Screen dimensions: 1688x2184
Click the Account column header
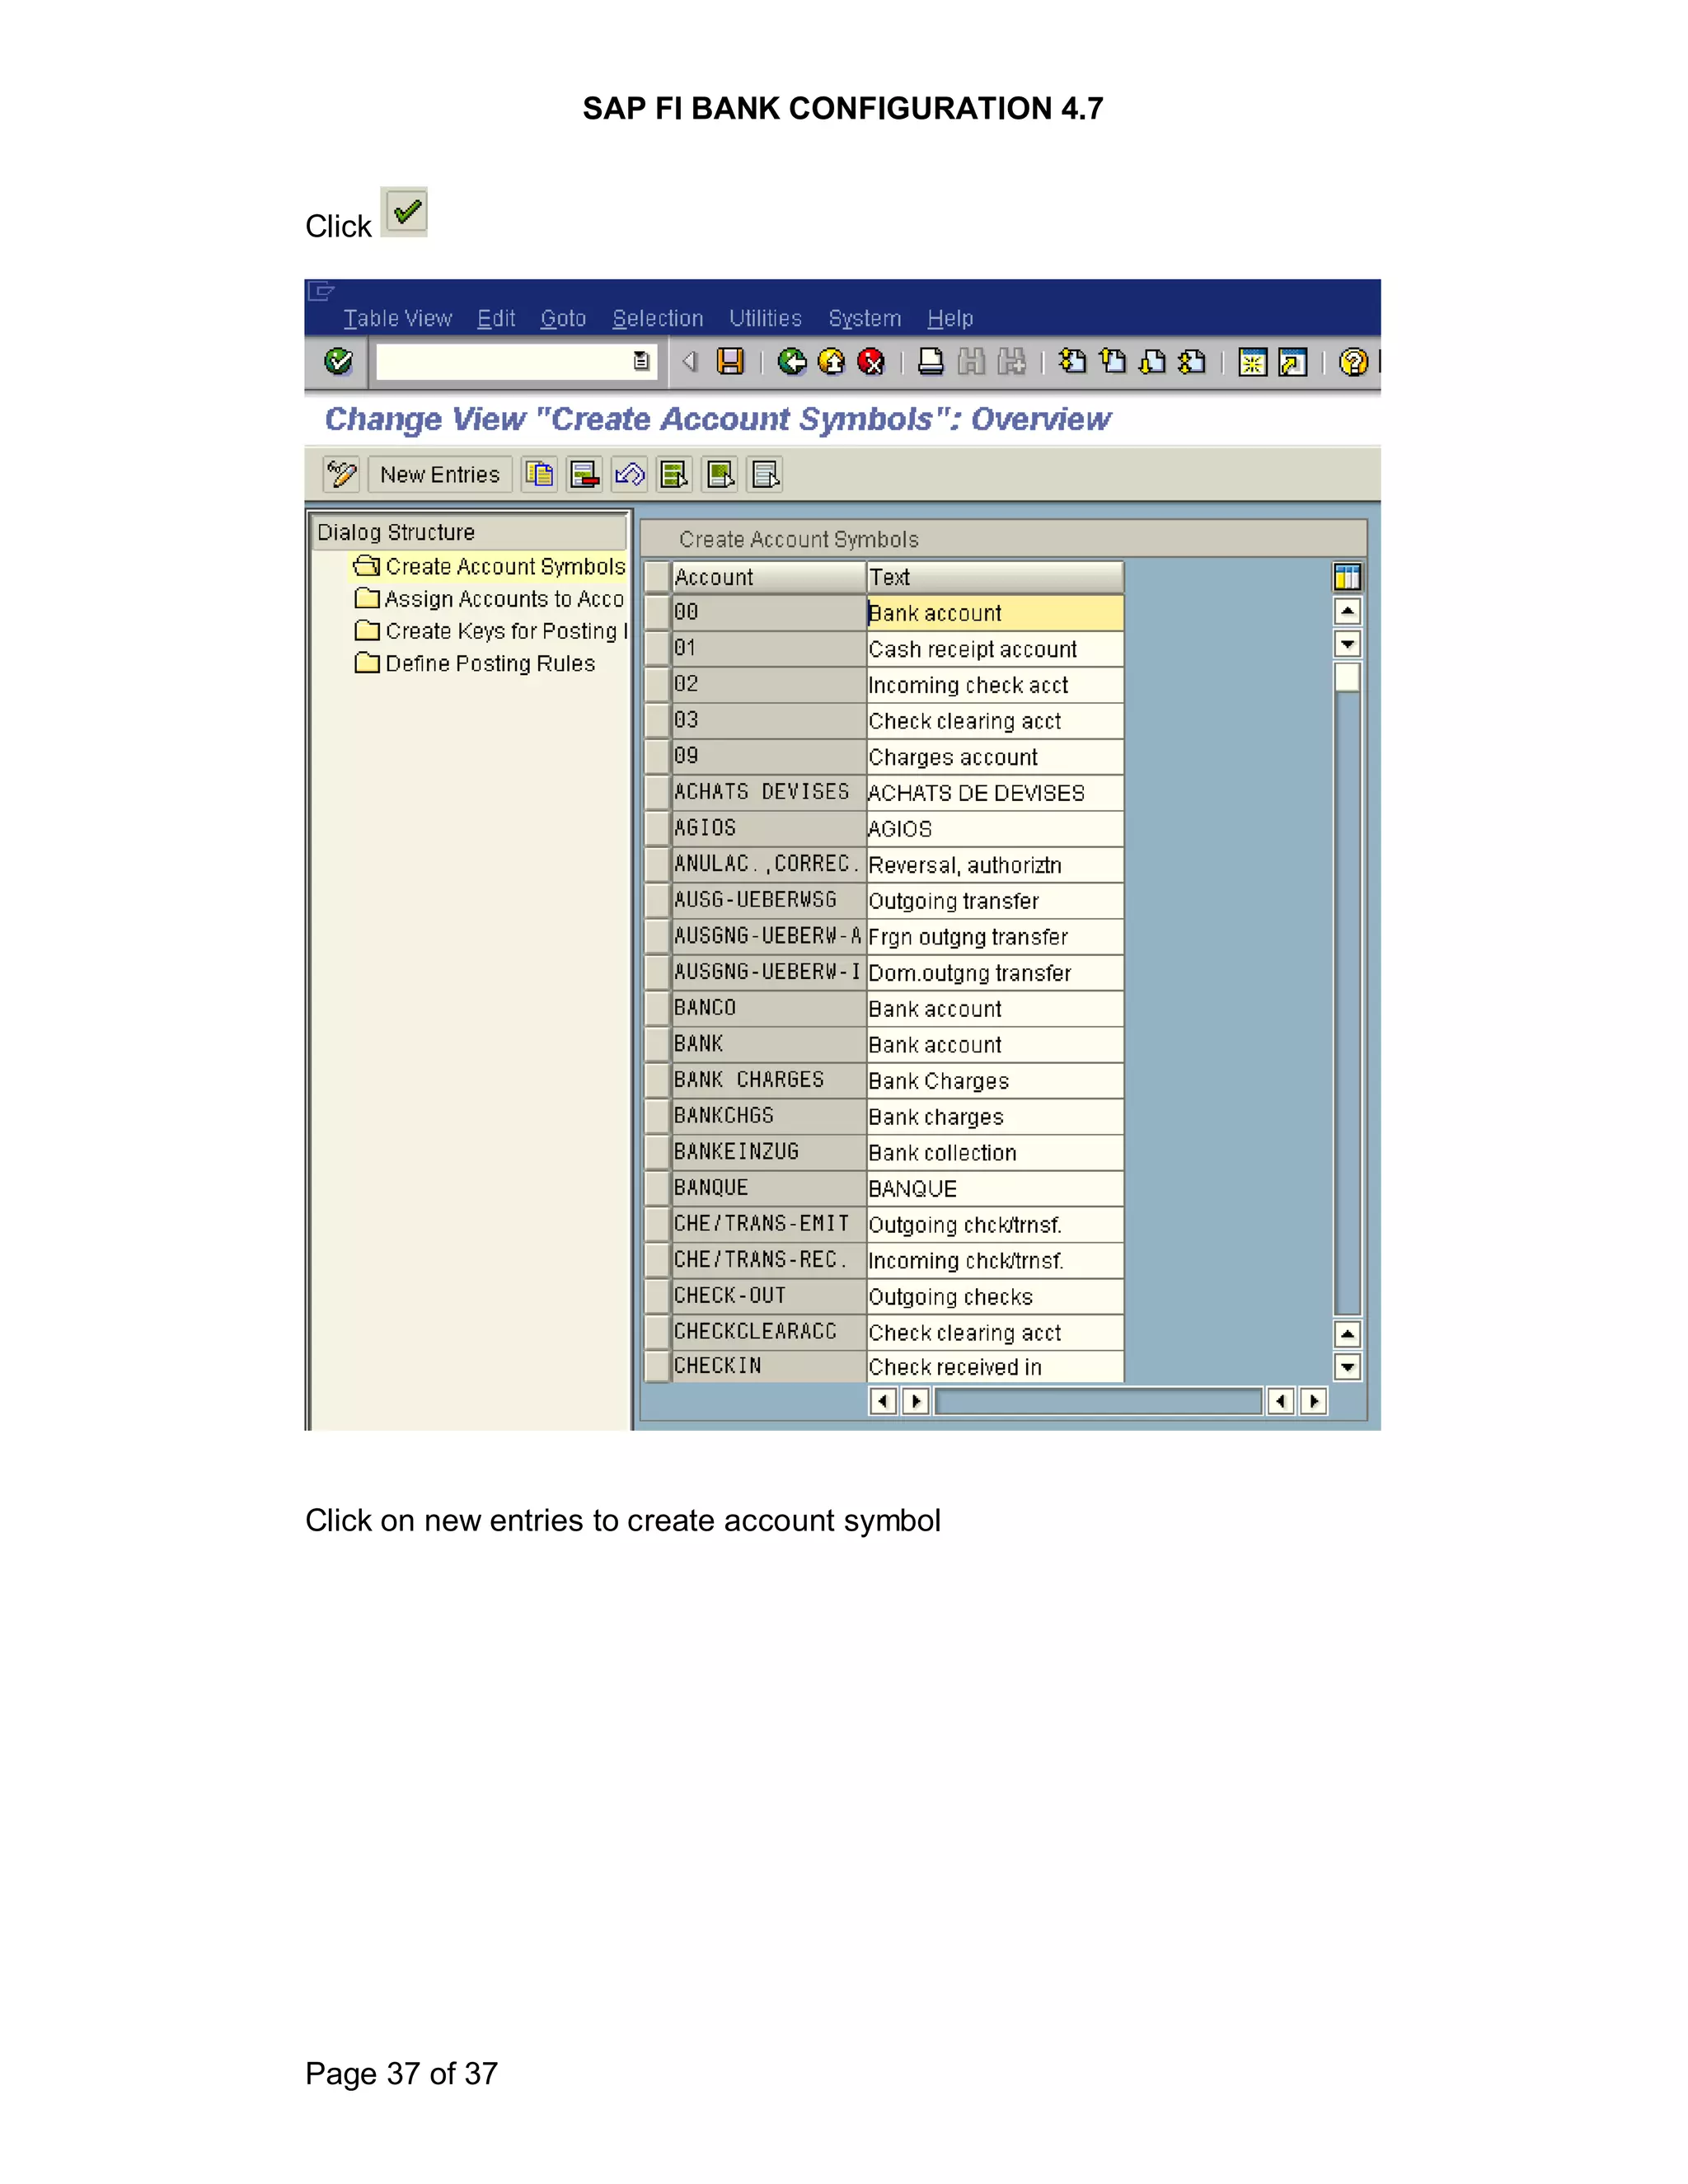(x=768, y=577)
